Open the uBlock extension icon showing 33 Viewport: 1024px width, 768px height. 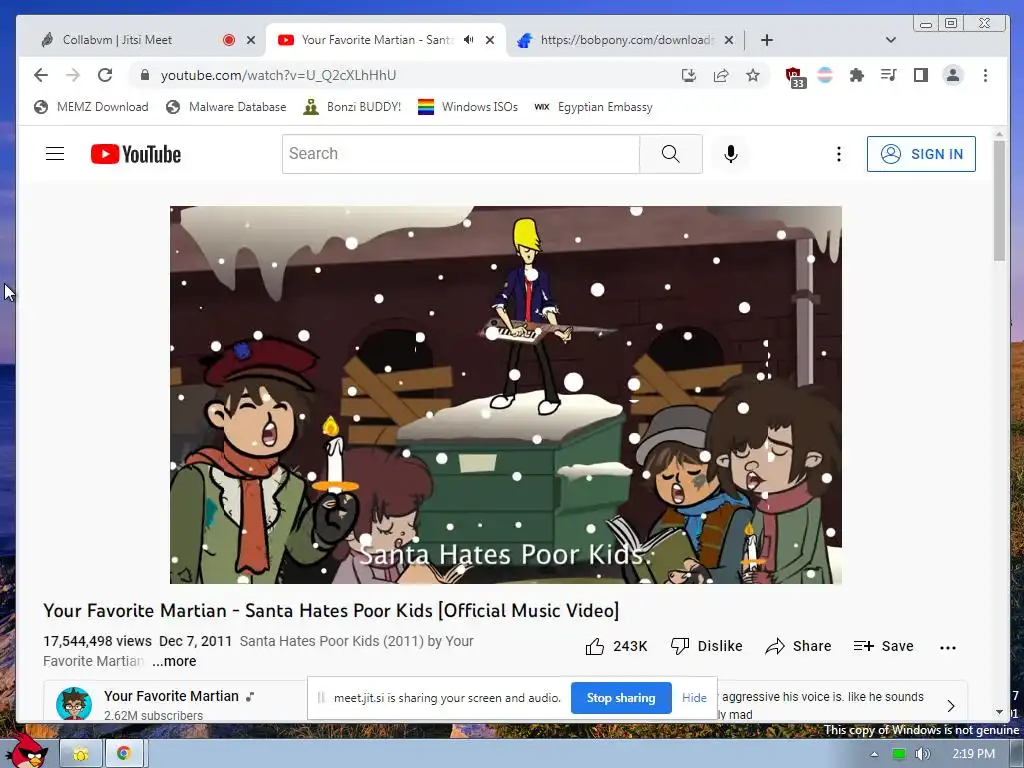coord(795,76)
